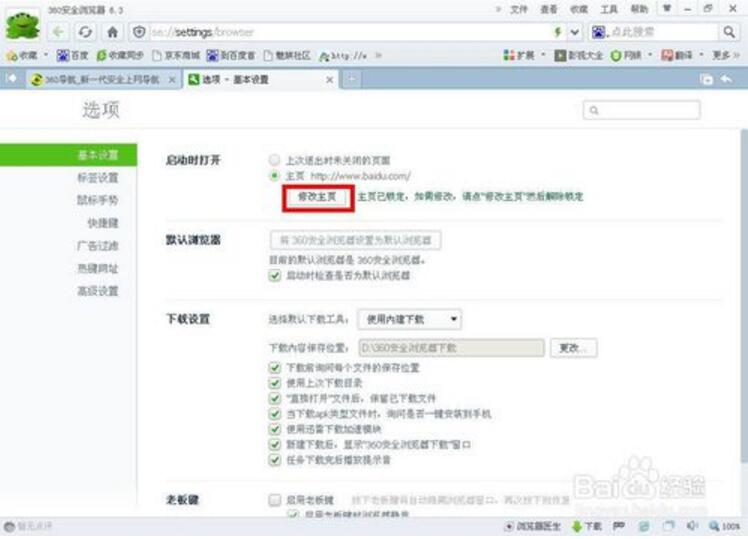Expand the 扩展 dropdown arrow
The height and width of the screenshot is (539, 748).
543,55
